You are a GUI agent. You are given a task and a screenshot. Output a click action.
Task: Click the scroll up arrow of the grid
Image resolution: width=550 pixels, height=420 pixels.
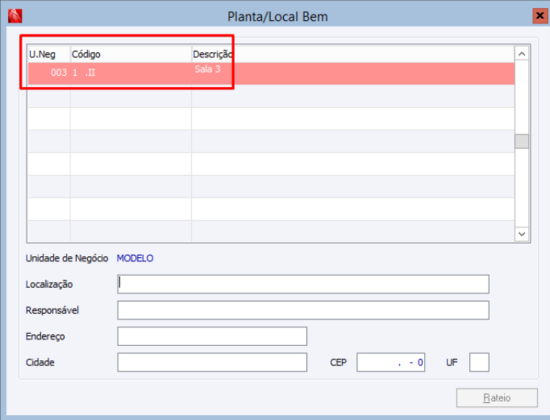click(522, 54)
